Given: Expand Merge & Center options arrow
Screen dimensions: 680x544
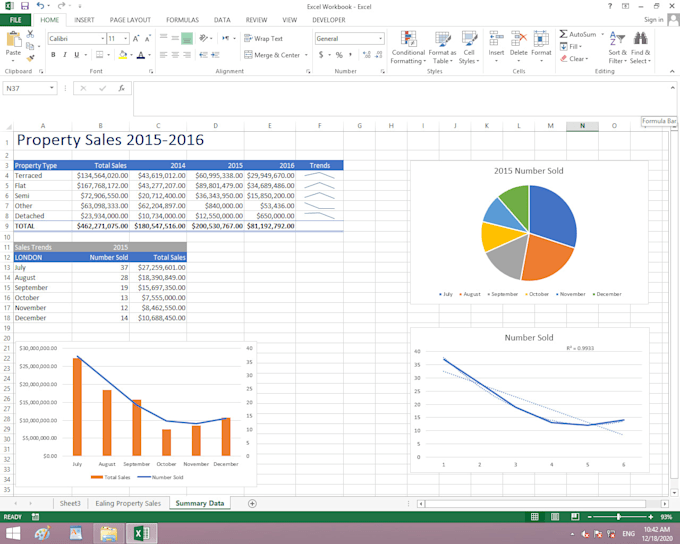Looking at the screenshot, I should 306,55.
